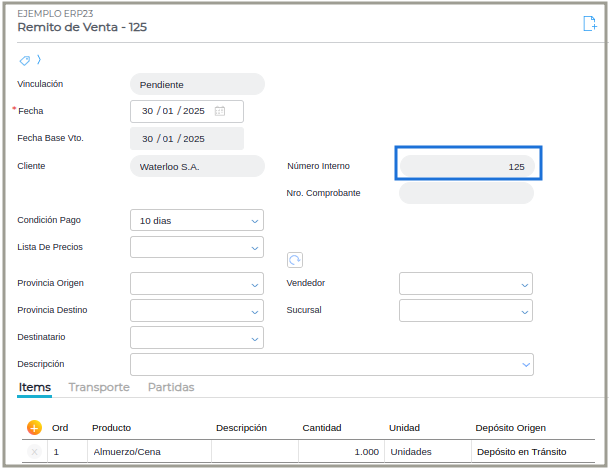Switch to the Partidas tab

coord(171,387)
